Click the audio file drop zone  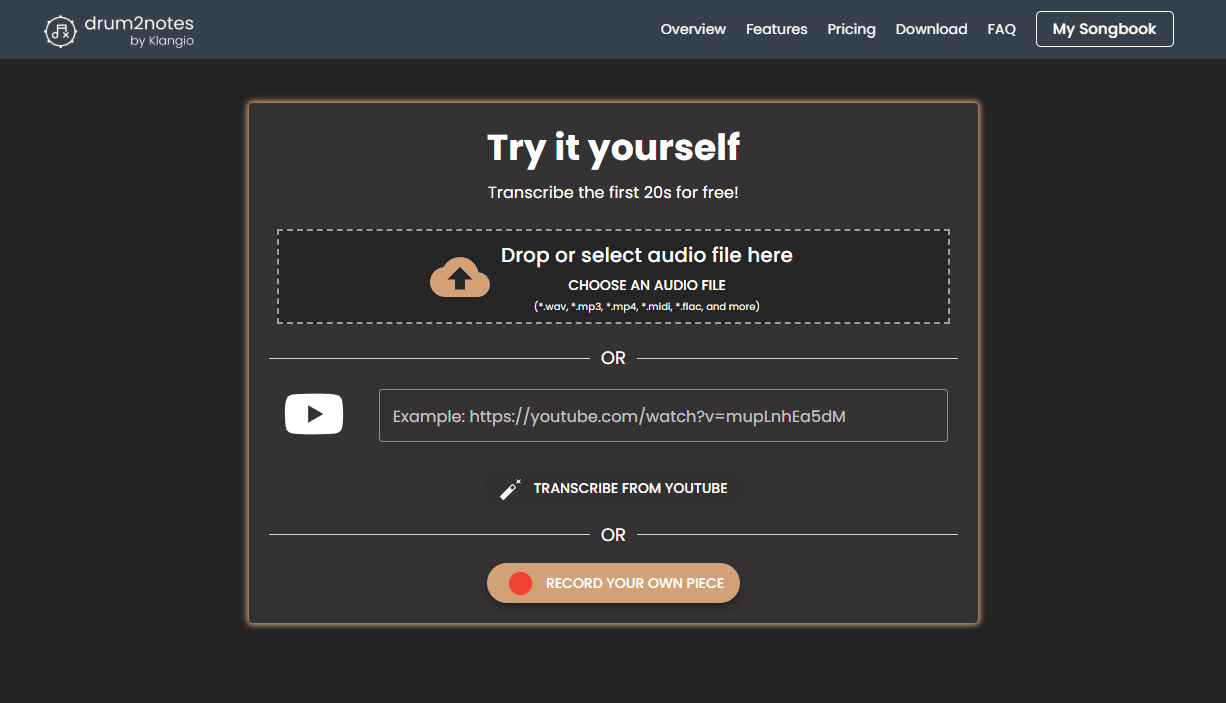[613, 276]
